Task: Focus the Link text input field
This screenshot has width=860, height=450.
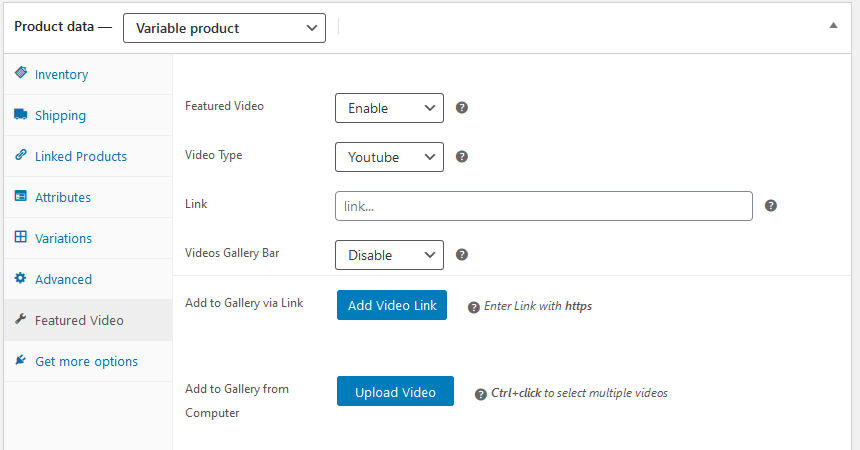Action: pos(543,206)
